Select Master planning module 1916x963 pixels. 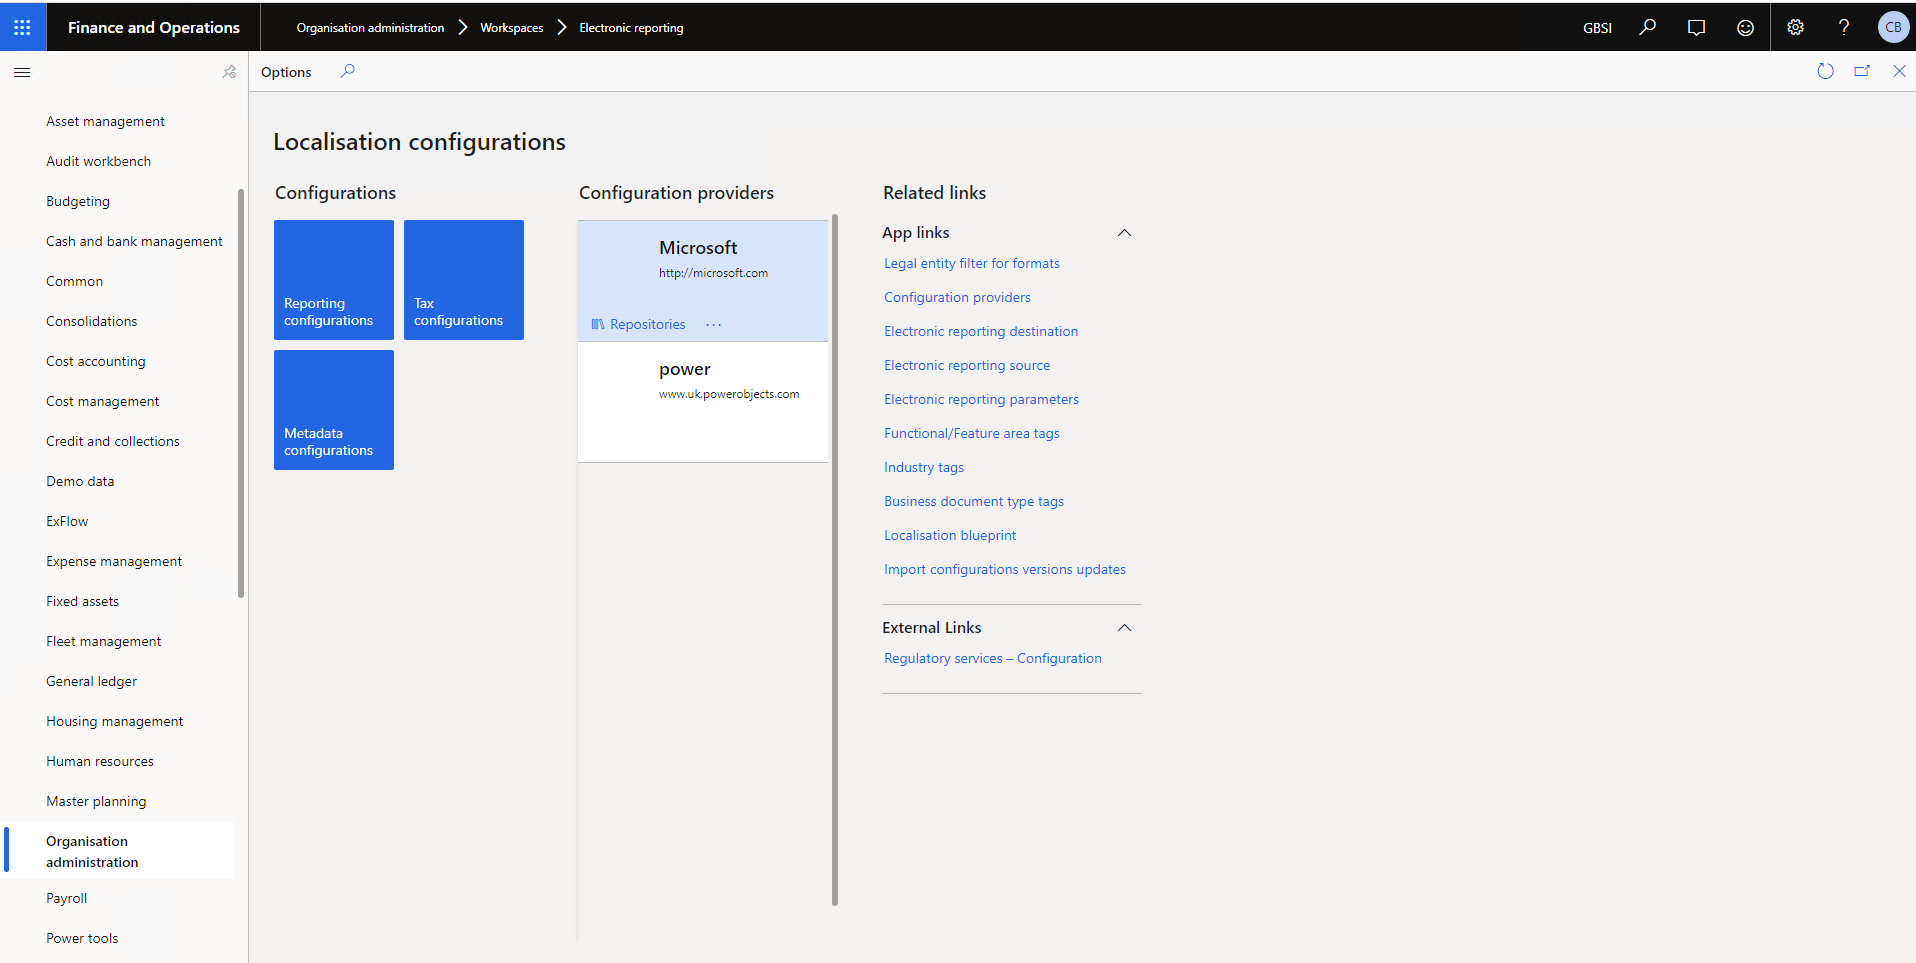[x=96, y=801]
